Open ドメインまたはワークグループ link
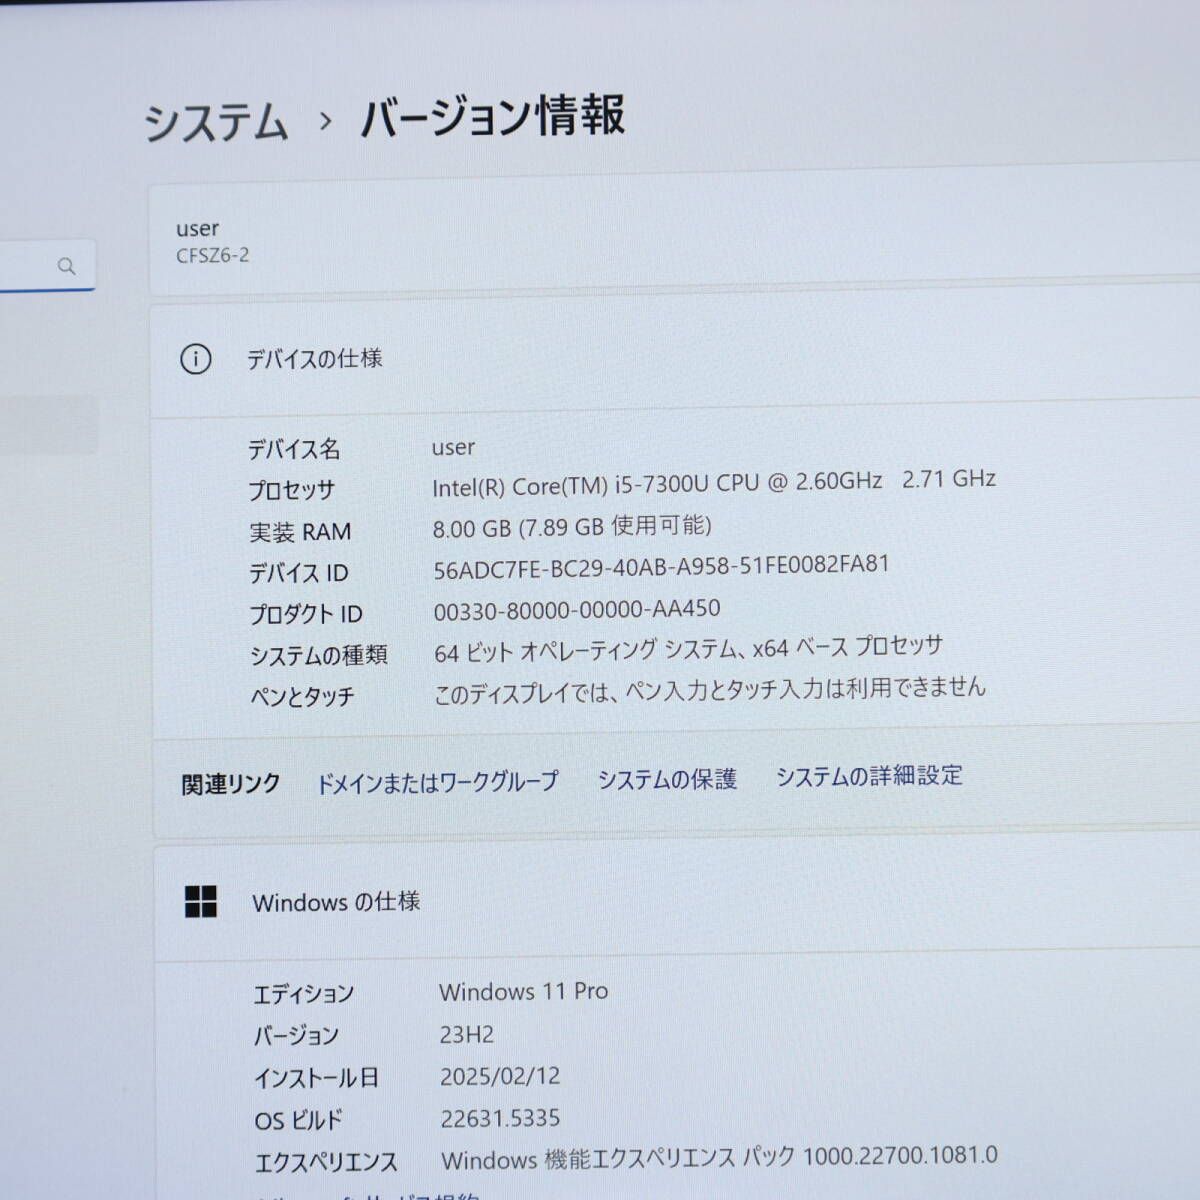1200x1200 pixels. click(x=437, y=782)
